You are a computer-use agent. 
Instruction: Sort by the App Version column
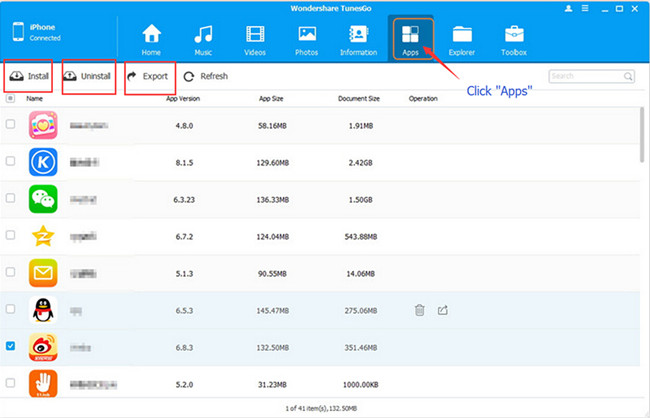183,98
